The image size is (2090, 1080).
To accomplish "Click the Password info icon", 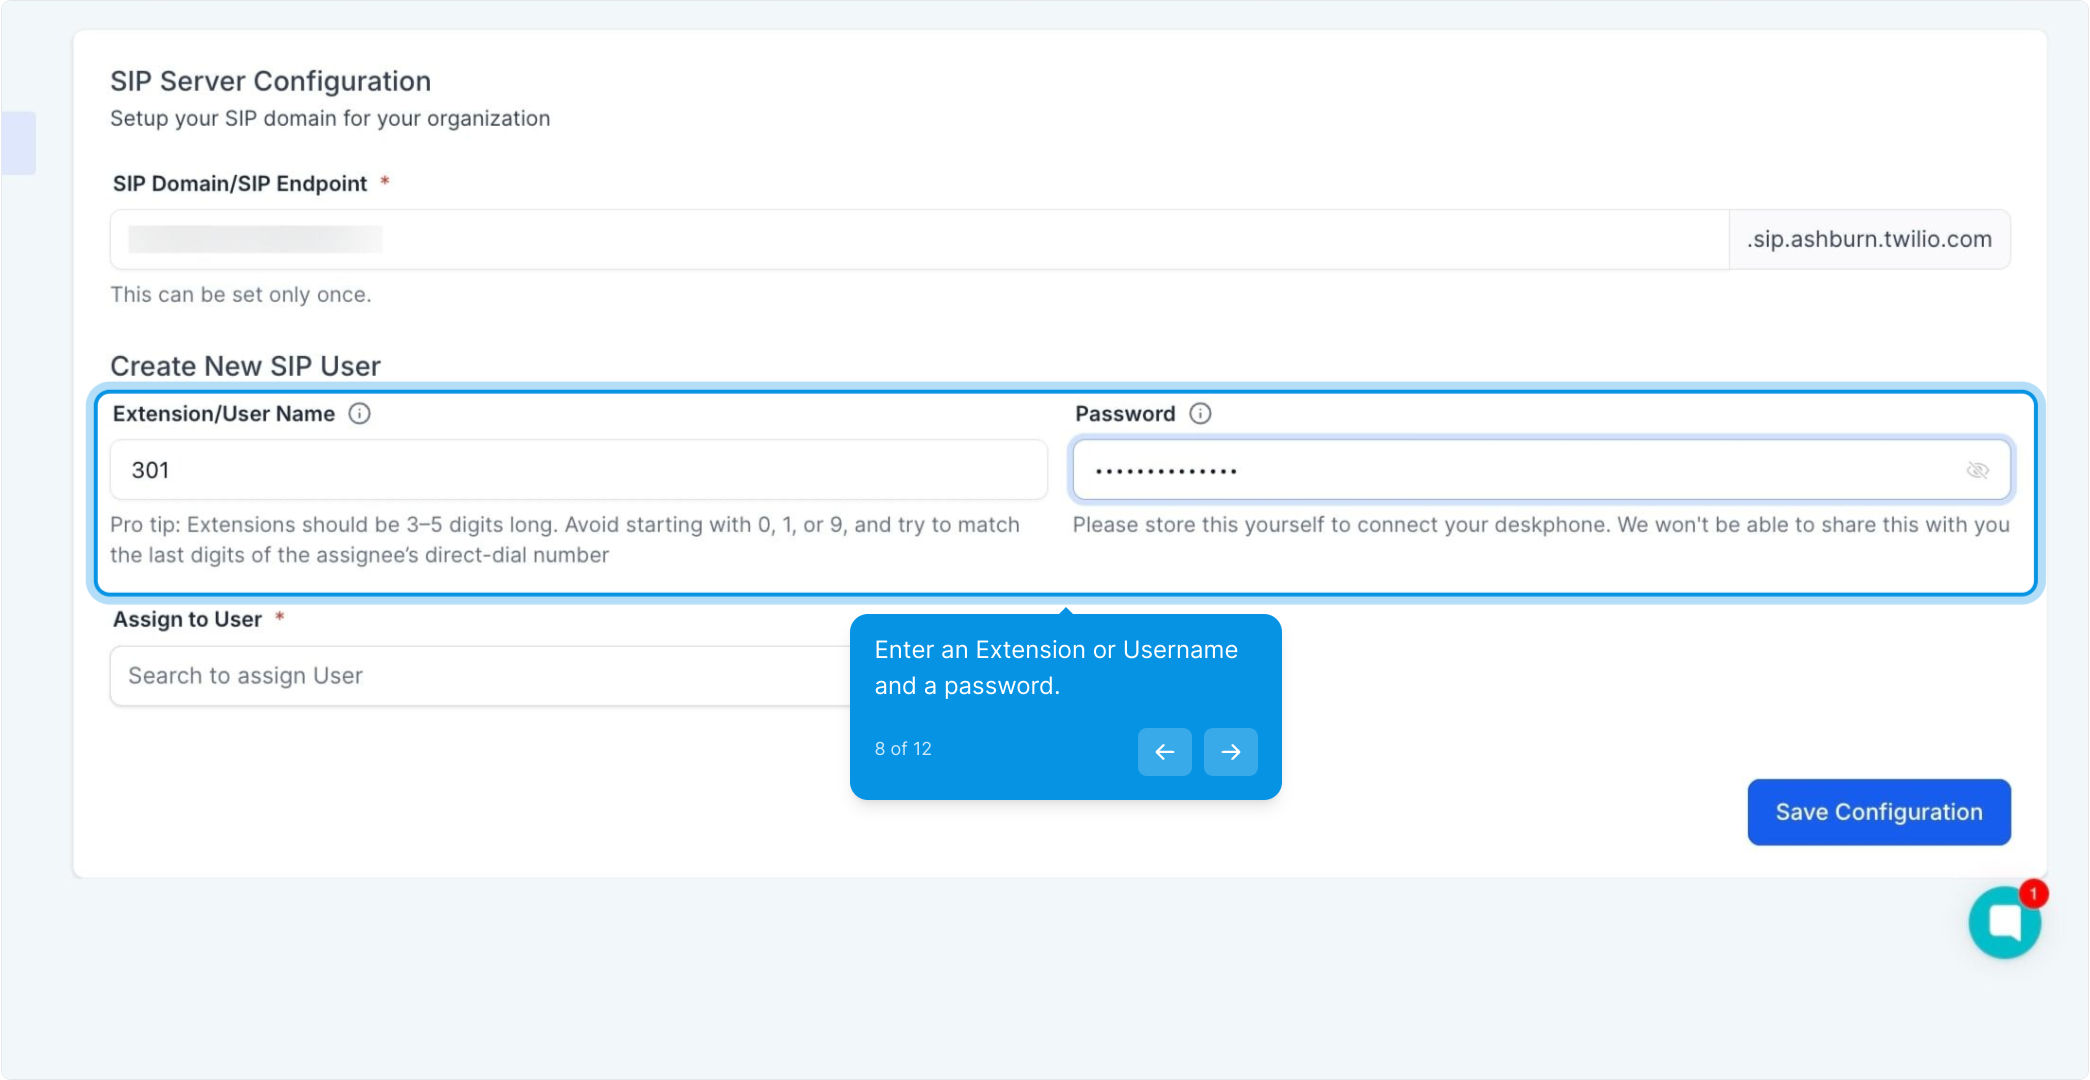I will point(1200,414).
